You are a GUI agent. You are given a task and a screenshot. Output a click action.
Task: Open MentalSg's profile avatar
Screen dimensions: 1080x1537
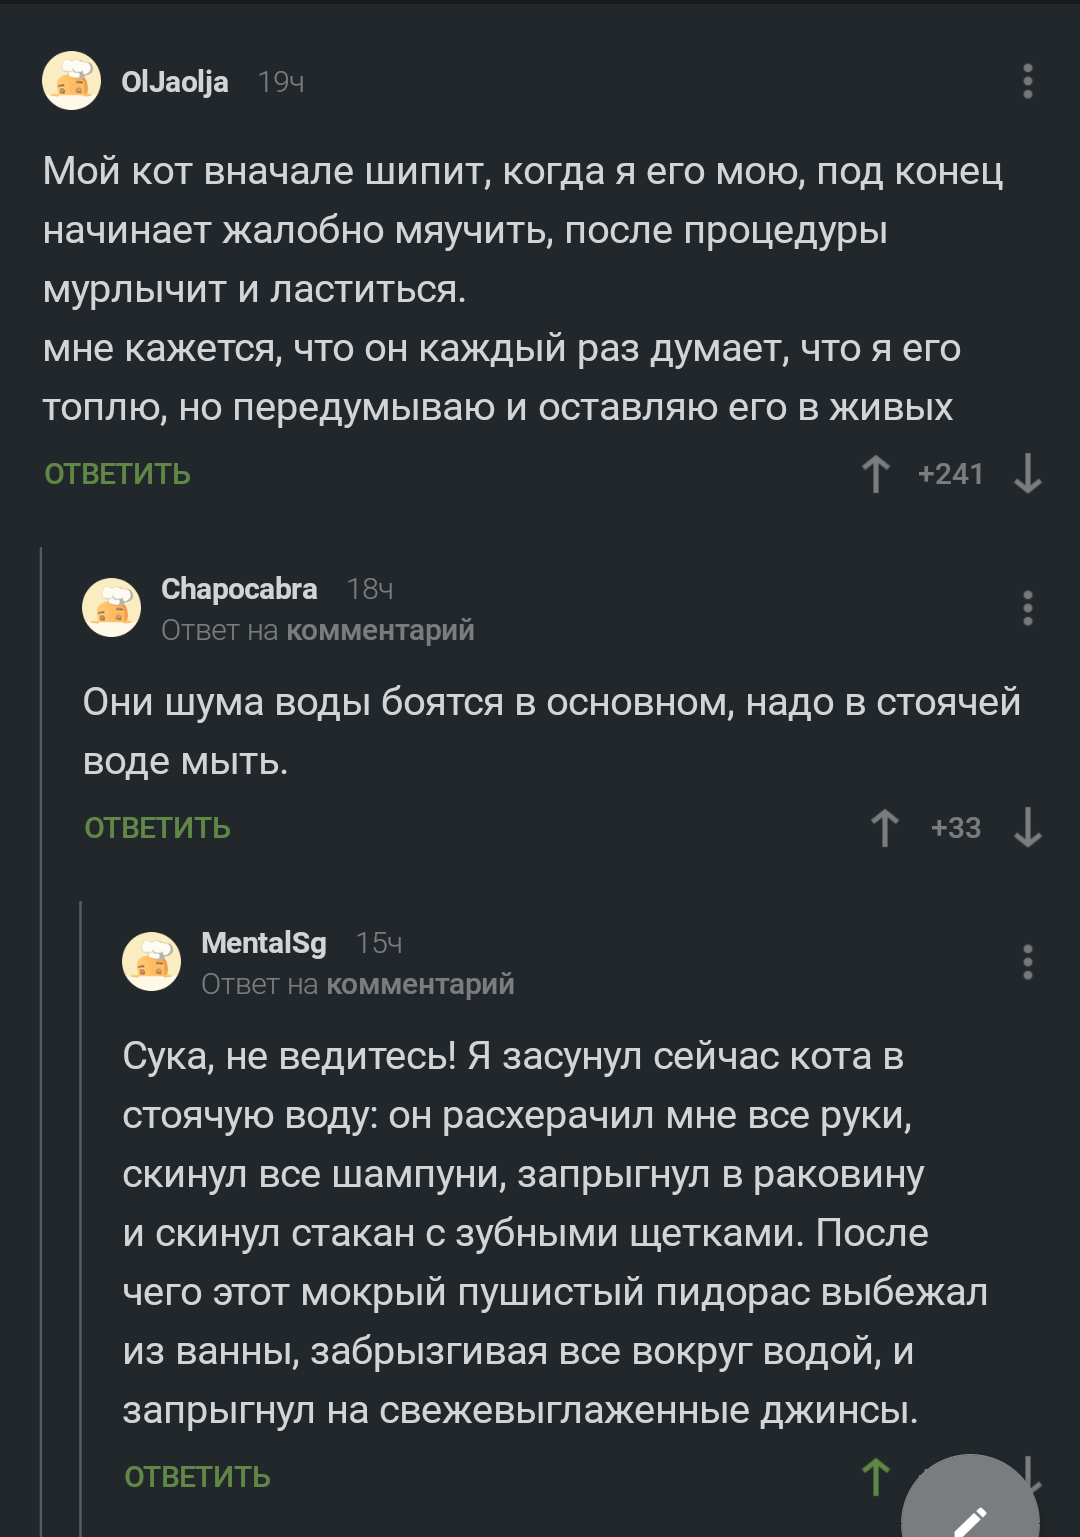(x=152, y=961)
